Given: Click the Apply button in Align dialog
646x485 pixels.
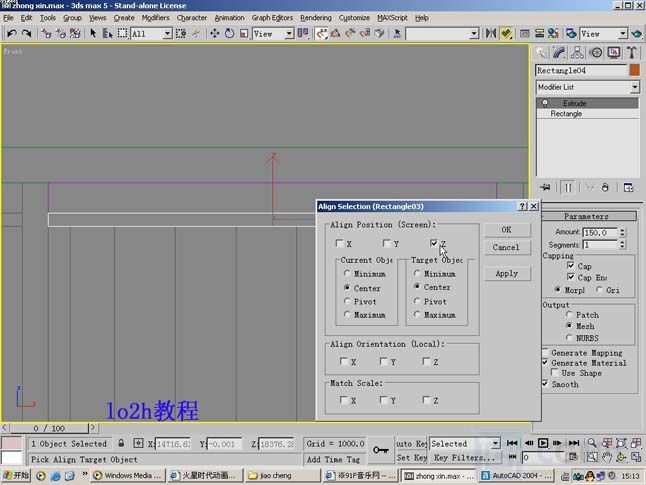Looking at the screenshot, I should (507, 273).
